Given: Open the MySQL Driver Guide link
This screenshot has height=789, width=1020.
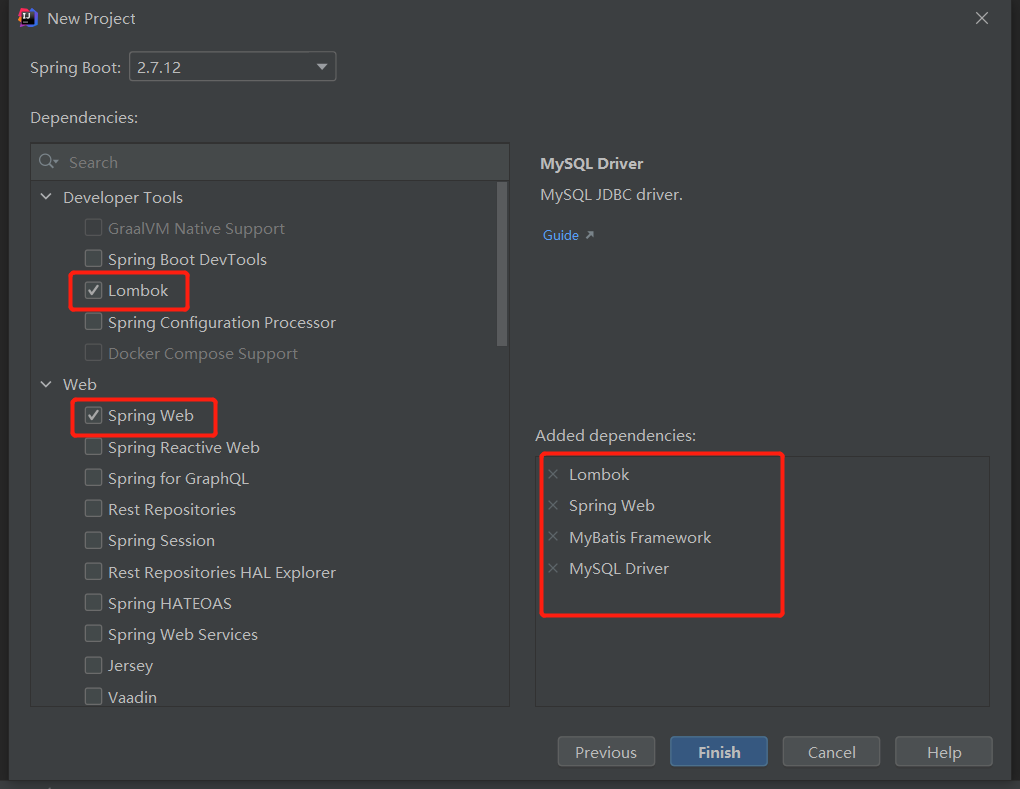Looking at the screenshot, I should pyautogui.click(x=561, y=236).
